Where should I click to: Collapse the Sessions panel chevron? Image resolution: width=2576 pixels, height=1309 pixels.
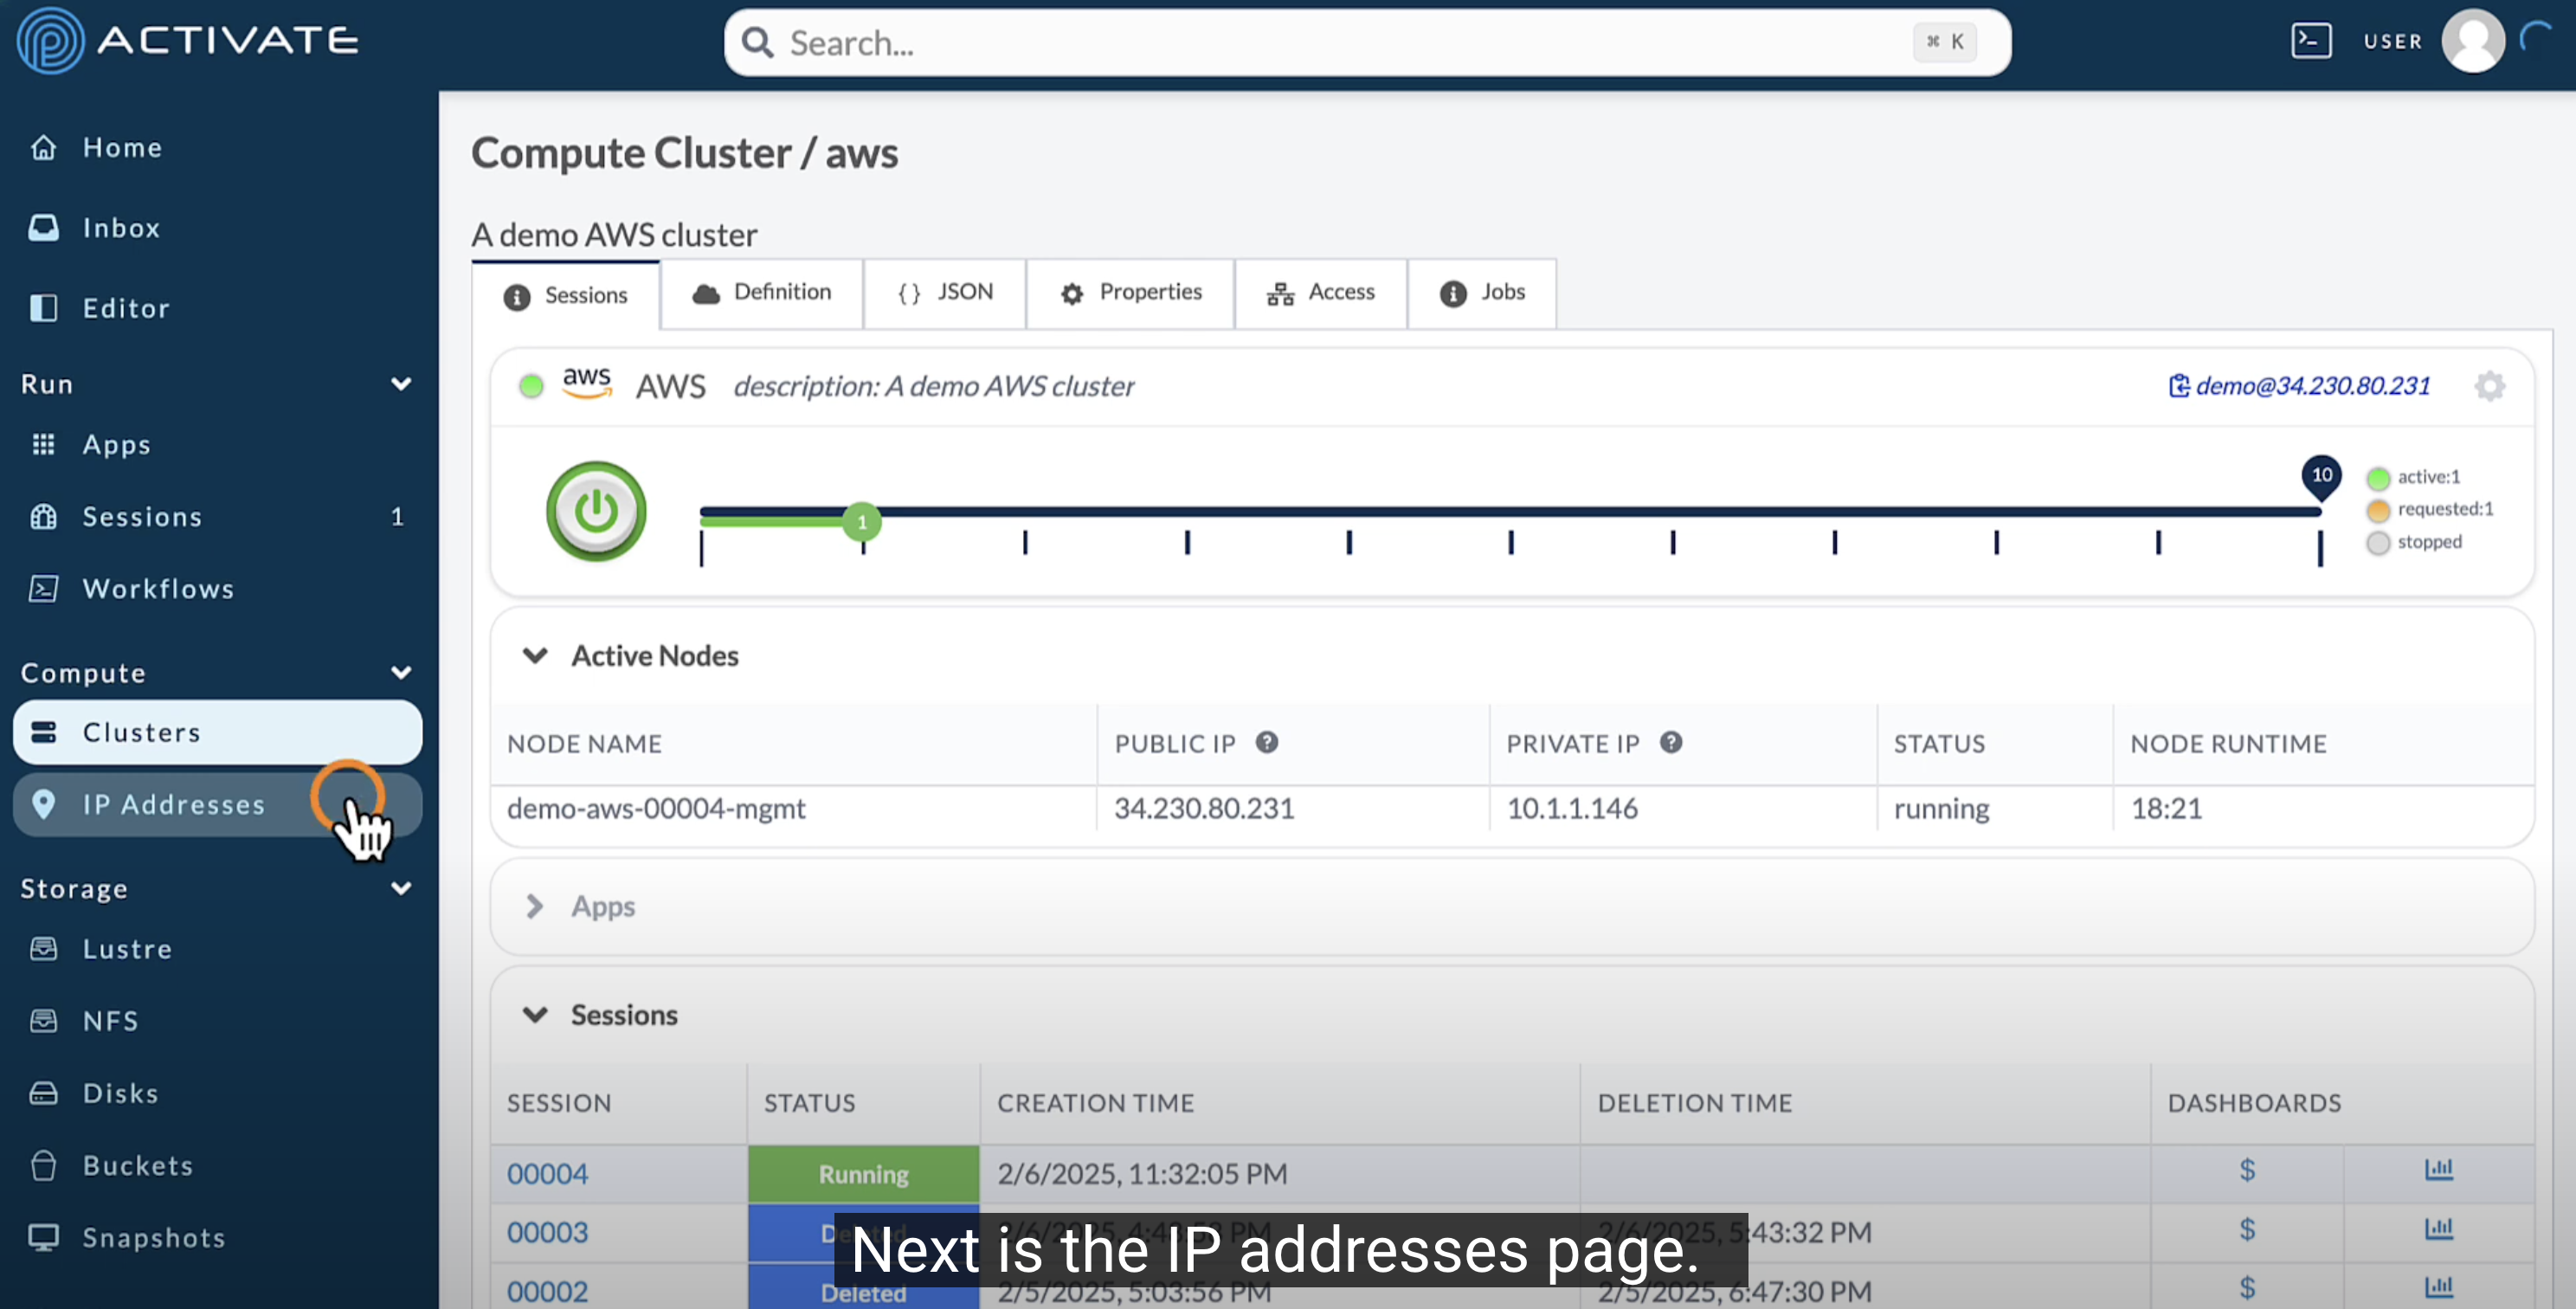(x=535, y=1015)
